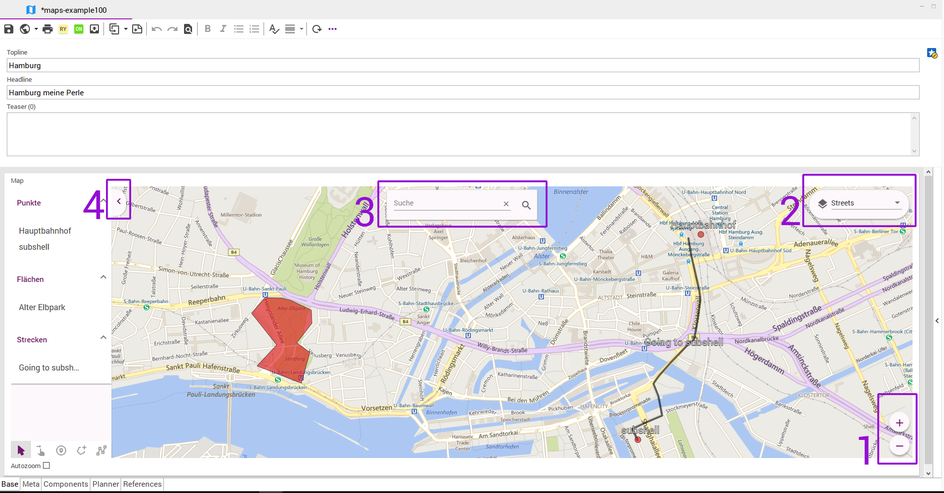Screen dimensions: 944x493
Task: Click the copy document icon
Action: (x=114, y=29)
